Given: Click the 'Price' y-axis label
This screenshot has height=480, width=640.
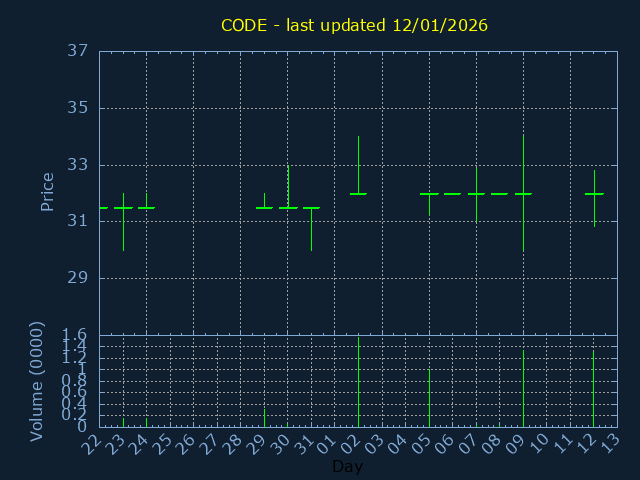Looking at the screenshot, I should pyautogui.click(x=47, y=192).
